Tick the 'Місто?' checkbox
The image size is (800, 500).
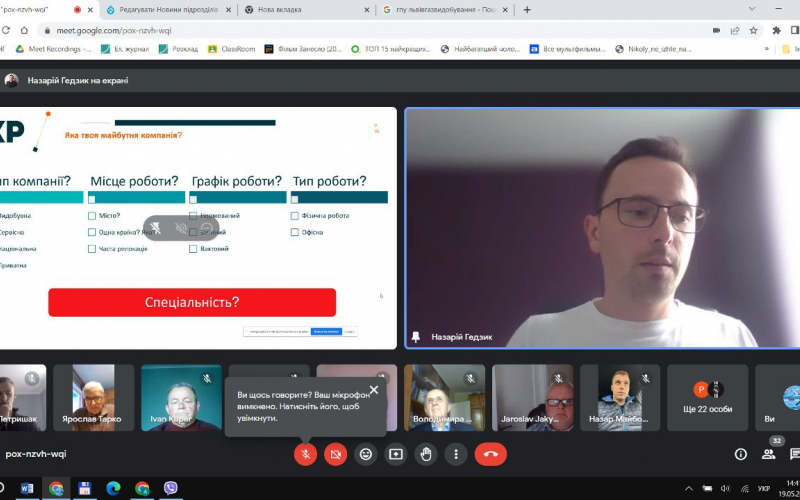92,216
